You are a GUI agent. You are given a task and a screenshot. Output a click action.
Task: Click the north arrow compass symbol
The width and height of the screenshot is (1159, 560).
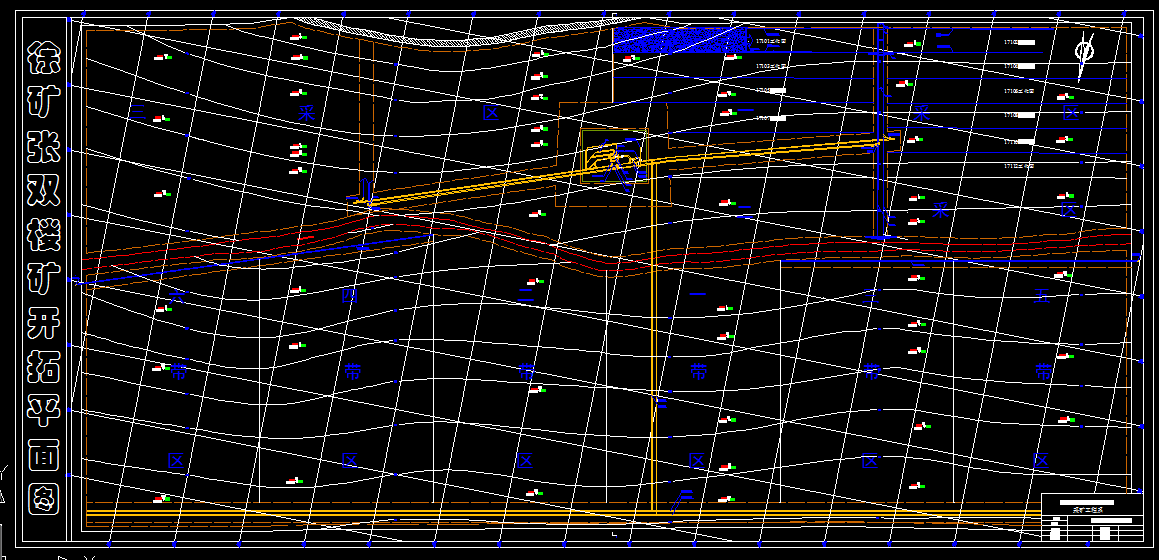click(1084, 55)
